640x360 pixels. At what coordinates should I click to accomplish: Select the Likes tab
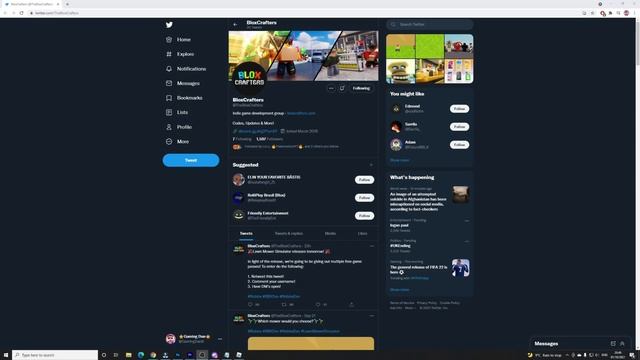[362, 233]
